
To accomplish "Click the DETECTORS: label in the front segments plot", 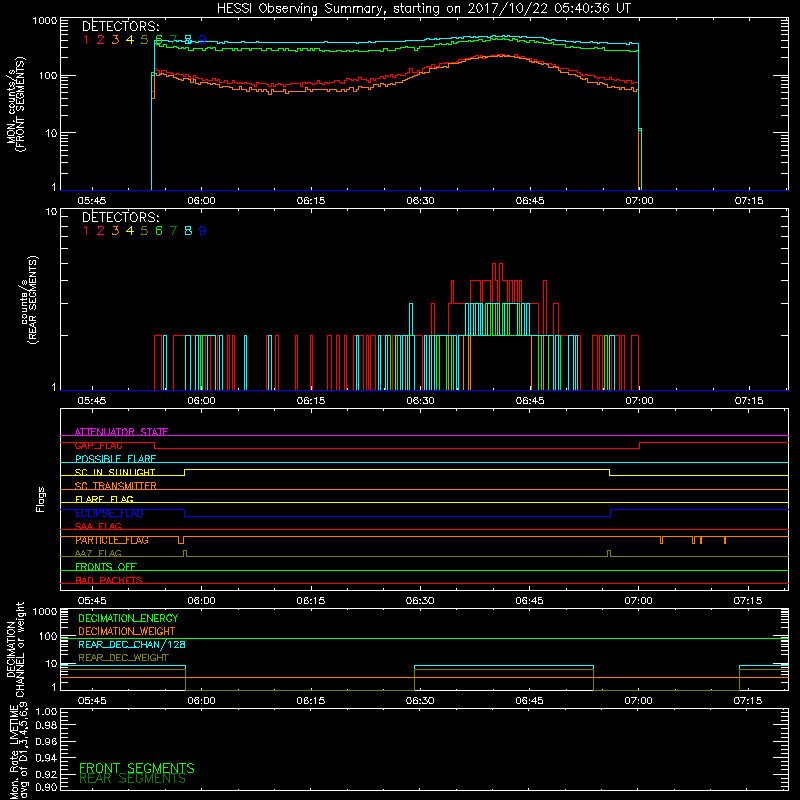I will coord(120,26).
